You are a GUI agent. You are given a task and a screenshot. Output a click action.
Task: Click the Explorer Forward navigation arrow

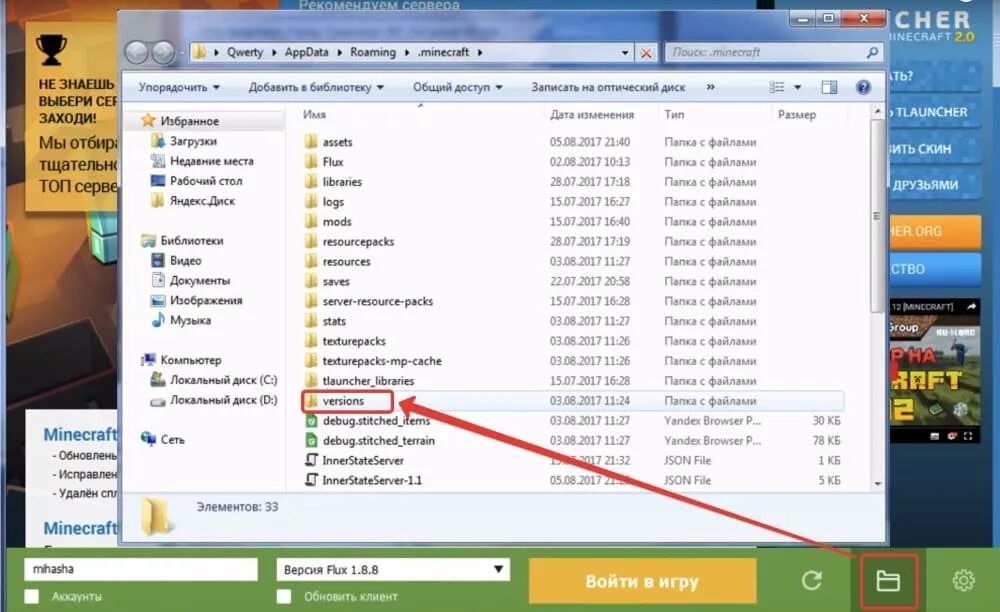pos(163,52)
